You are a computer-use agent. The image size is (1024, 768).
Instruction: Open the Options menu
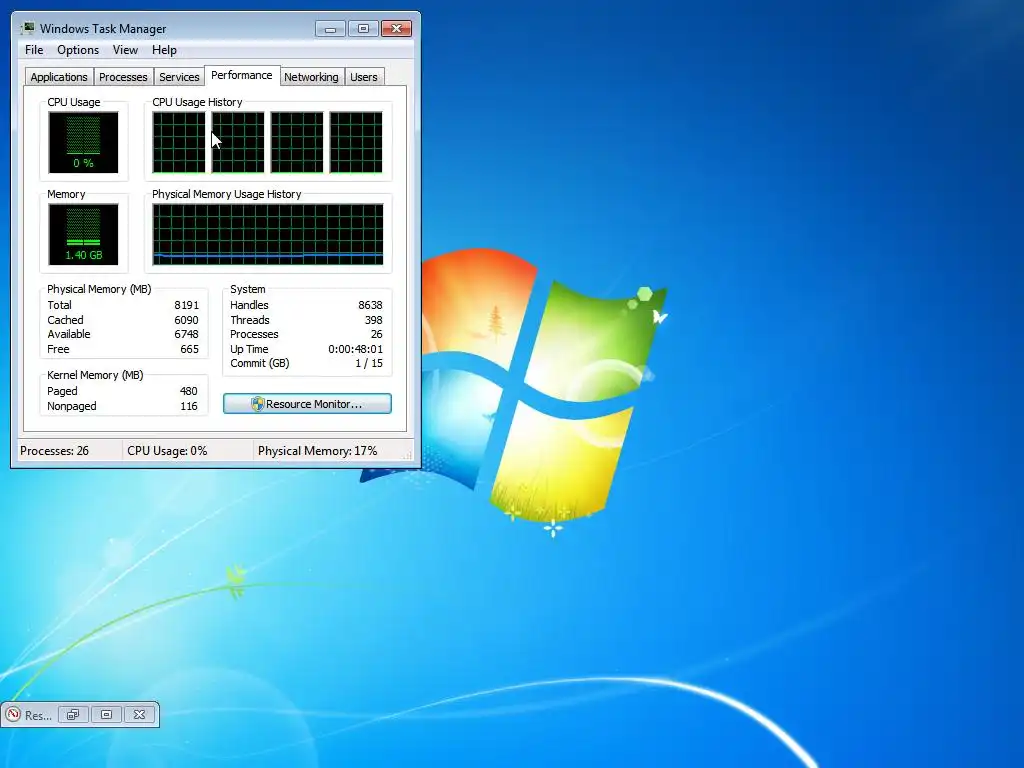pos(78,50)
